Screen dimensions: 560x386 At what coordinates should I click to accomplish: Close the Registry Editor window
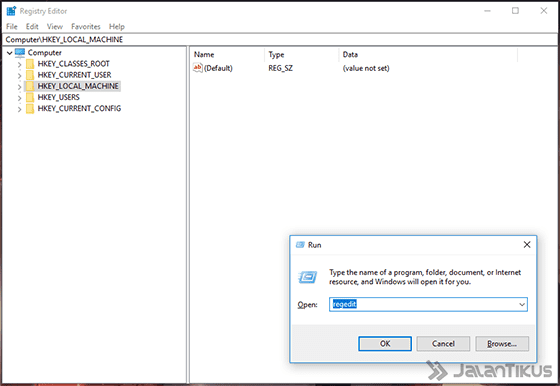click(544, 11)
